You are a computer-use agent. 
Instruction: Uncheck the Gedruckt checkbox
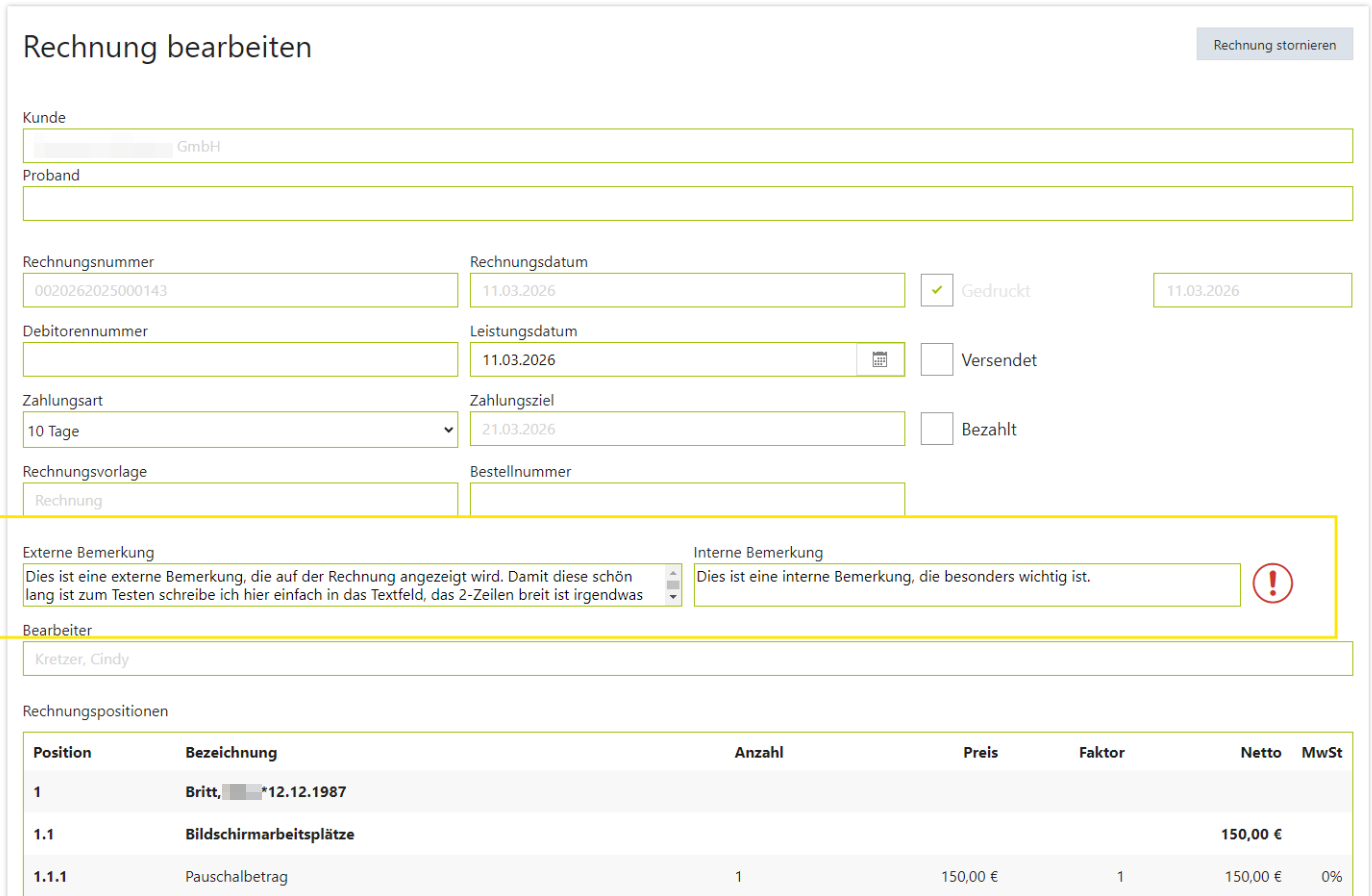click(x=937, y=290)
